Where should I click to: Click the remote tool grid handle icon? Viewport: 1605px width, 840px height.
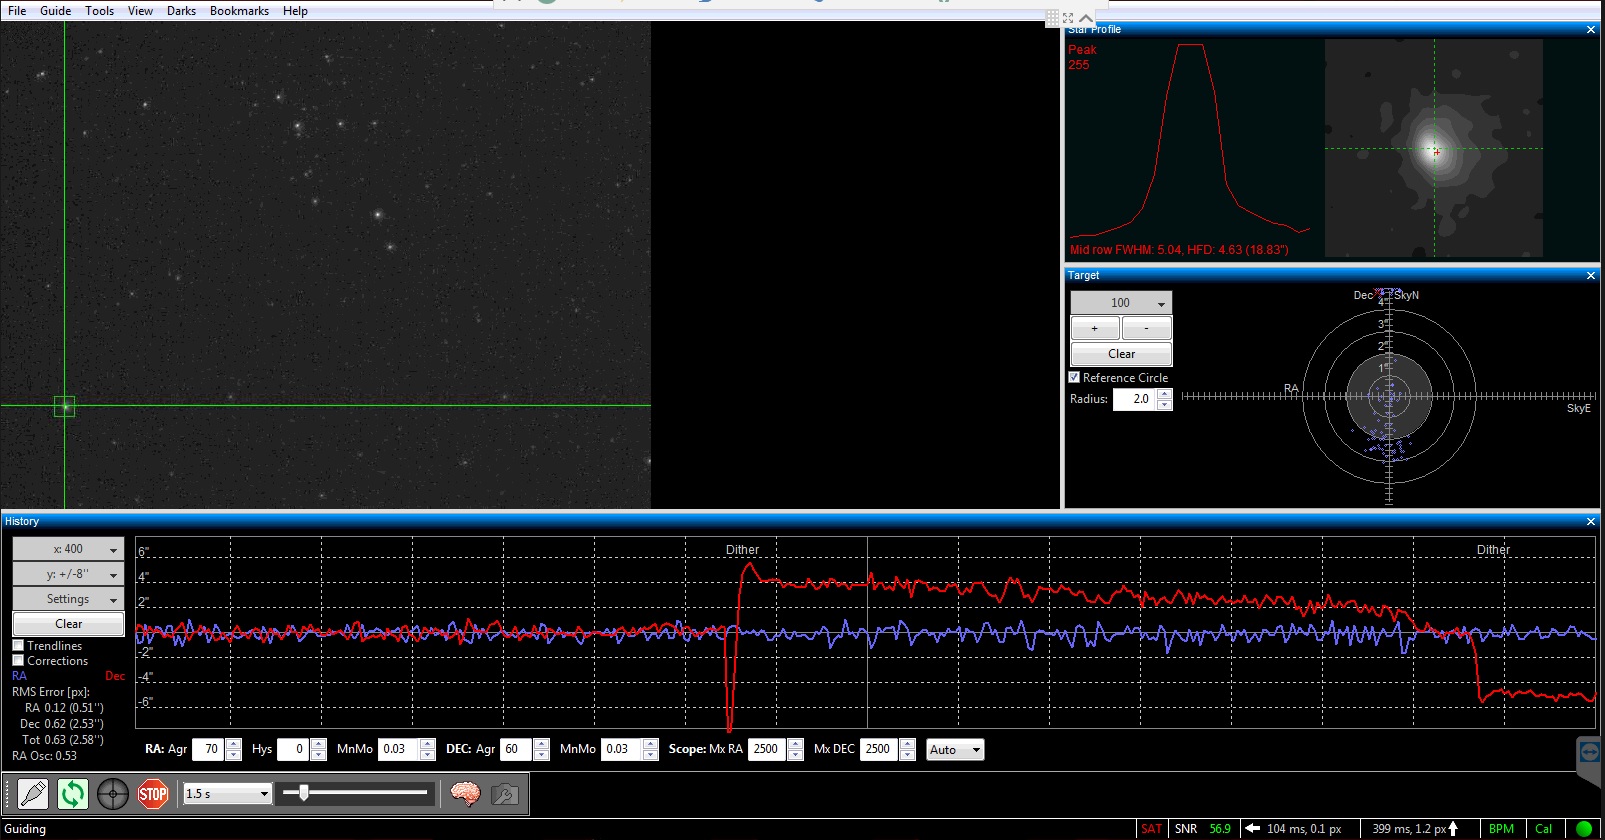tap(1052, 18)
